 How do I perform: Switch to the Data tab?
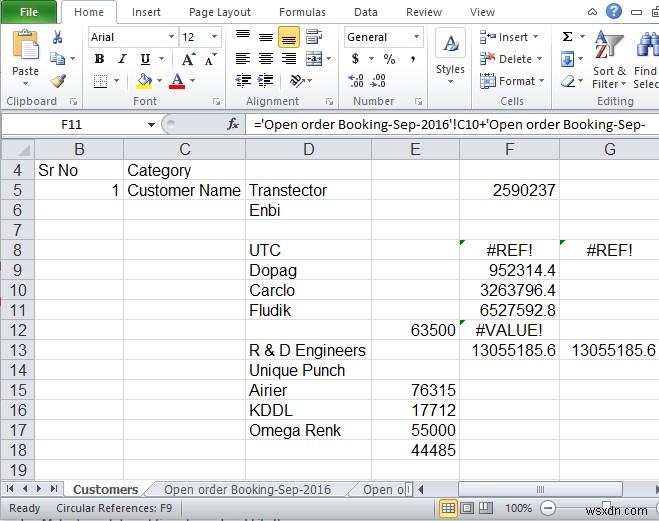click(x=366, y=12)
